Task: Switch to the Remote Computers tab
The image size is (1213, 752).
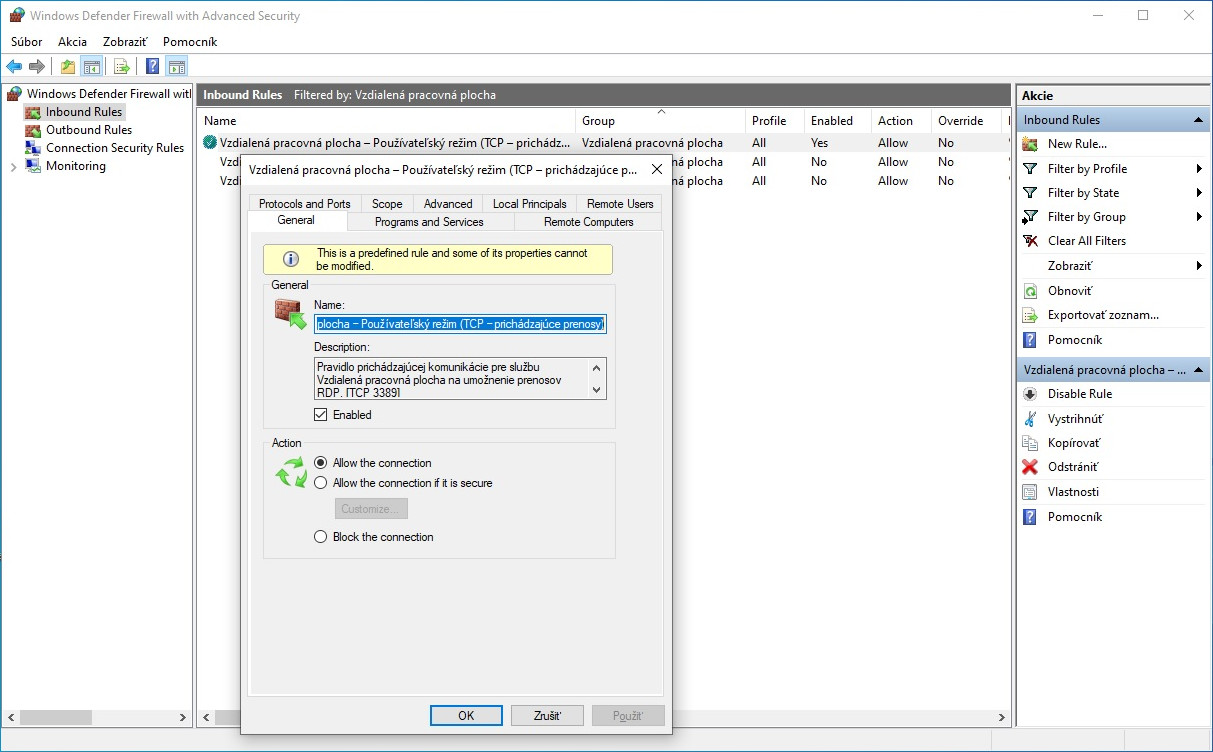Action: (x=588, y=222)
